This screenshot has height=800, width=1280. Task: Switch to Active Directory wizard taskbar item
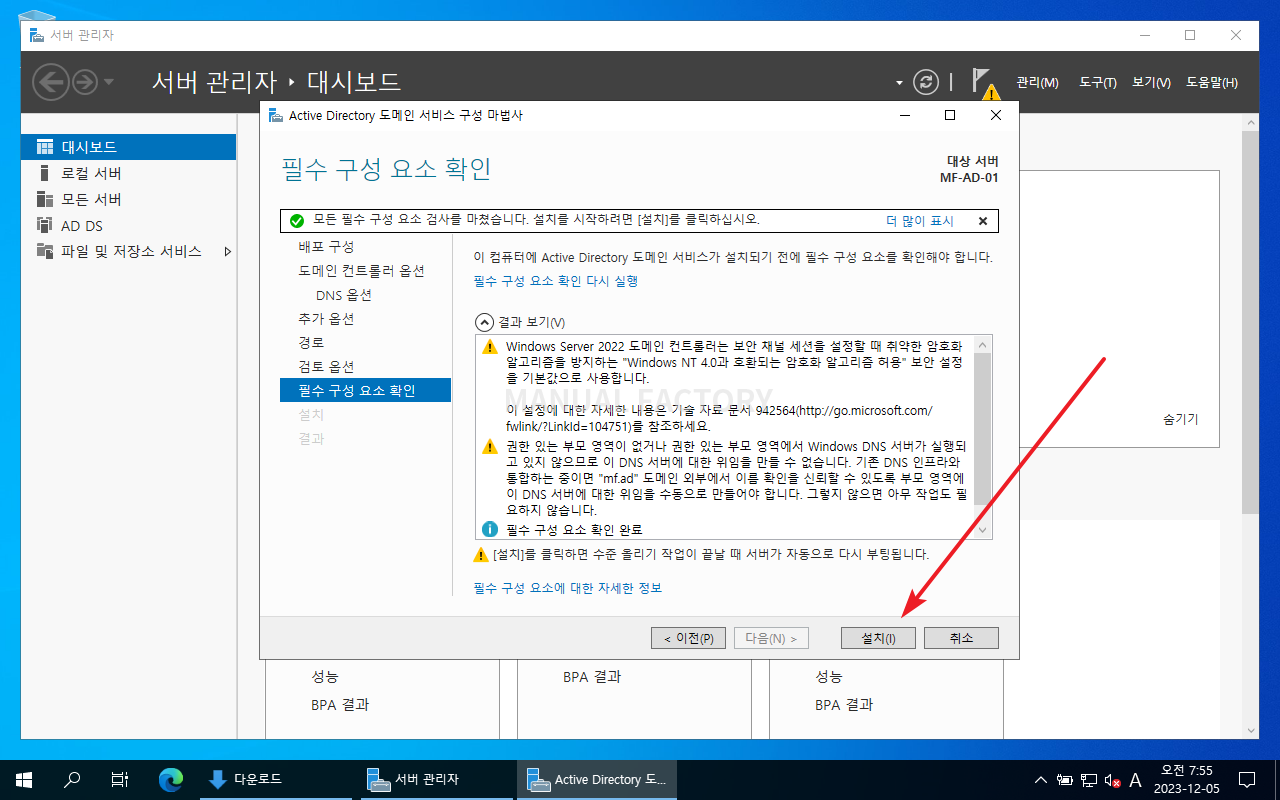(596, 779)
